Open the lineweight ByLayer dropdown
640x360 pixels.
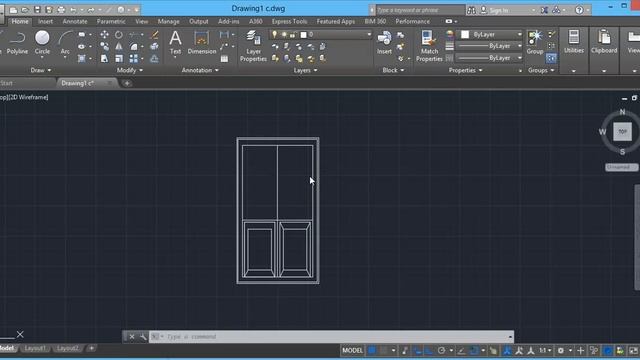(x=489, y=46)
